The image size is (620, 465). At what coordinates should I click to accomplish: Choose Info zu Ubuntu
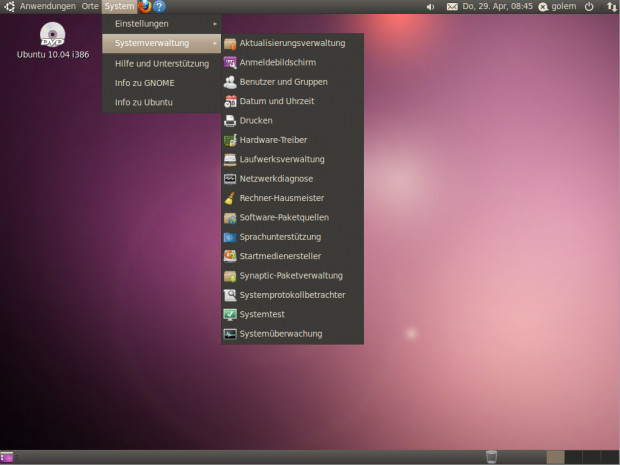143,102
